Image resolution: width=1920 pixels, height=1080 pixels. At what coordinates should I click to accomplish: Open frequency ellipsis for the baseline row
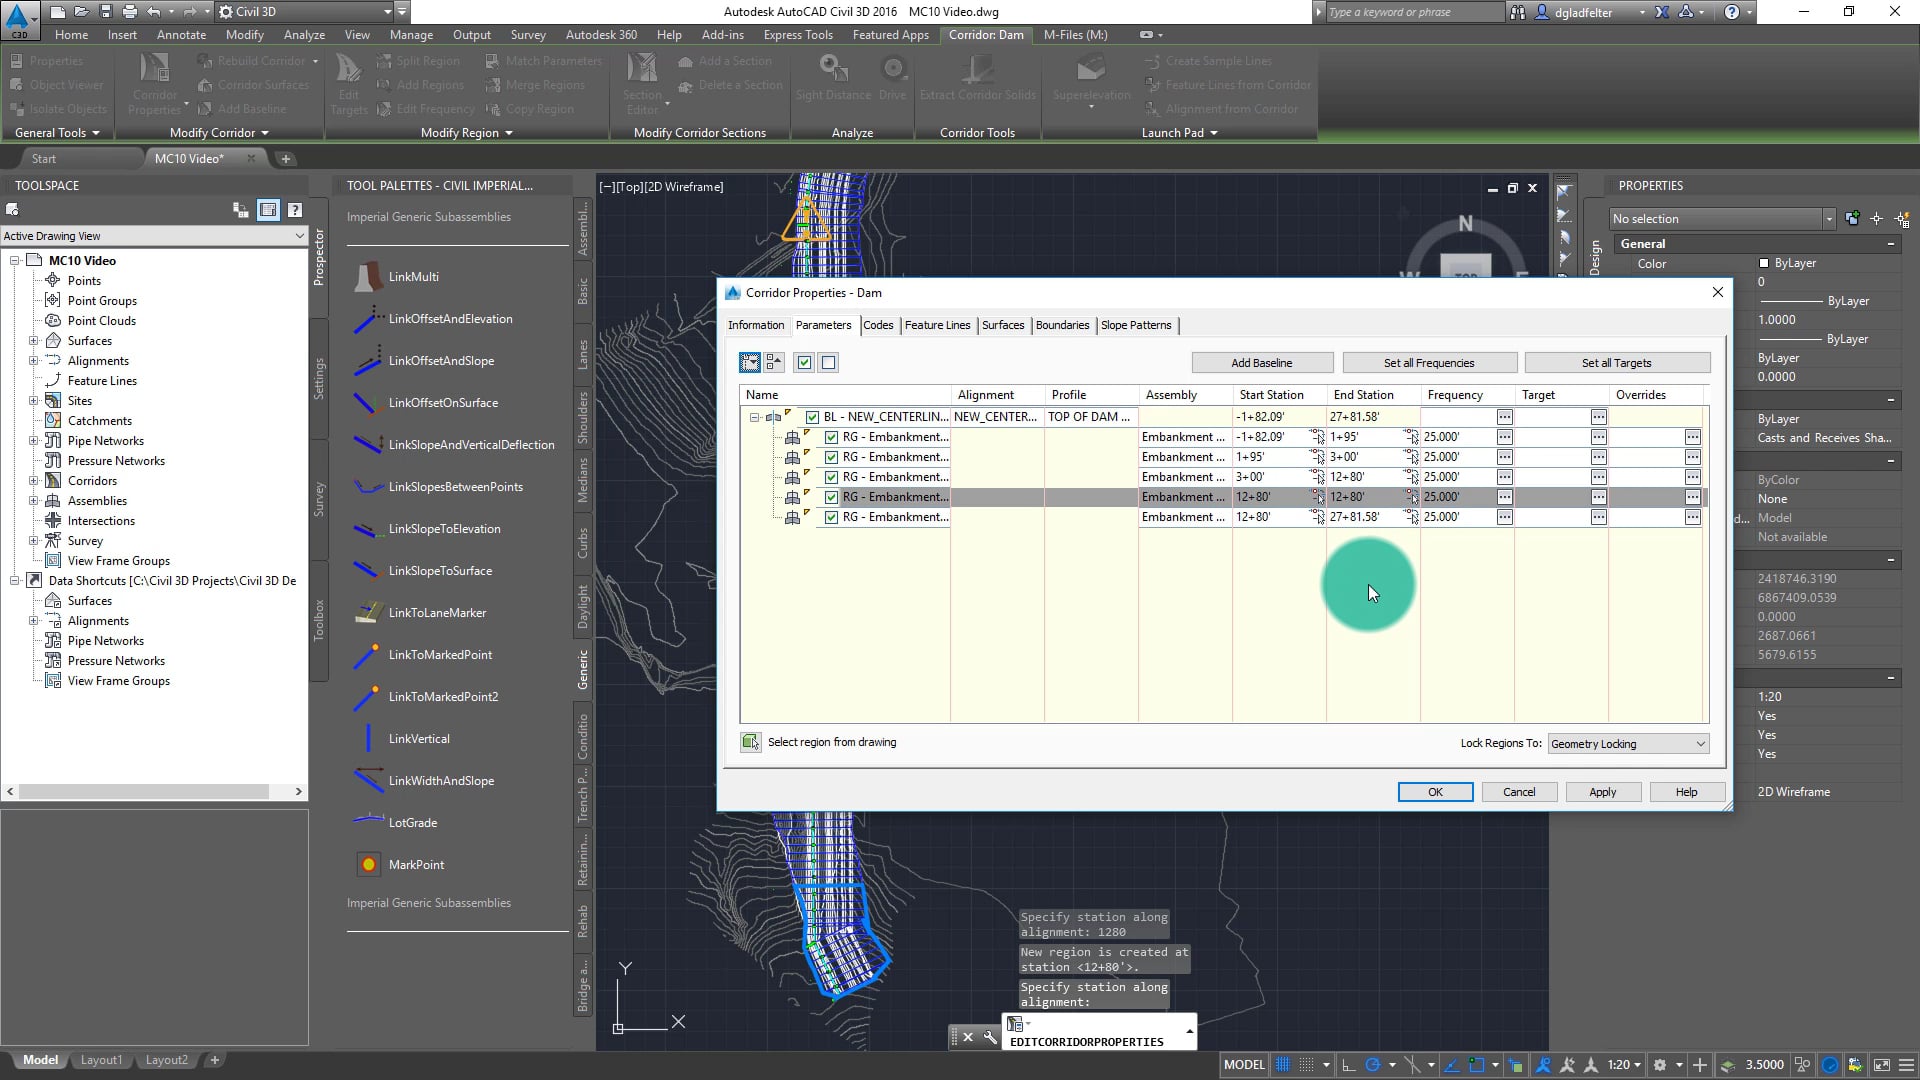1504,417
